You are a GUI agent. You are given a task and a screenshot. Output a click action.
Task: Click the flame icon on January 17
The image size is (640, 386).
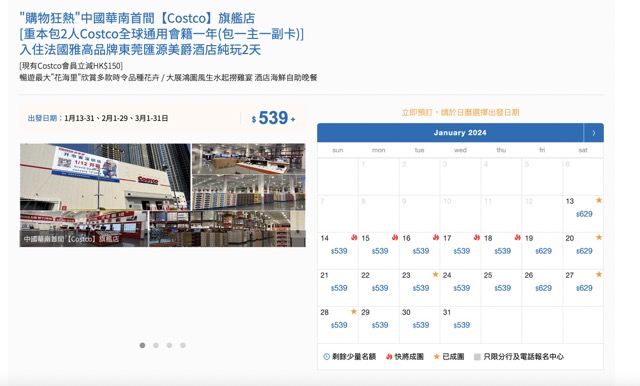tap(476, 237)
